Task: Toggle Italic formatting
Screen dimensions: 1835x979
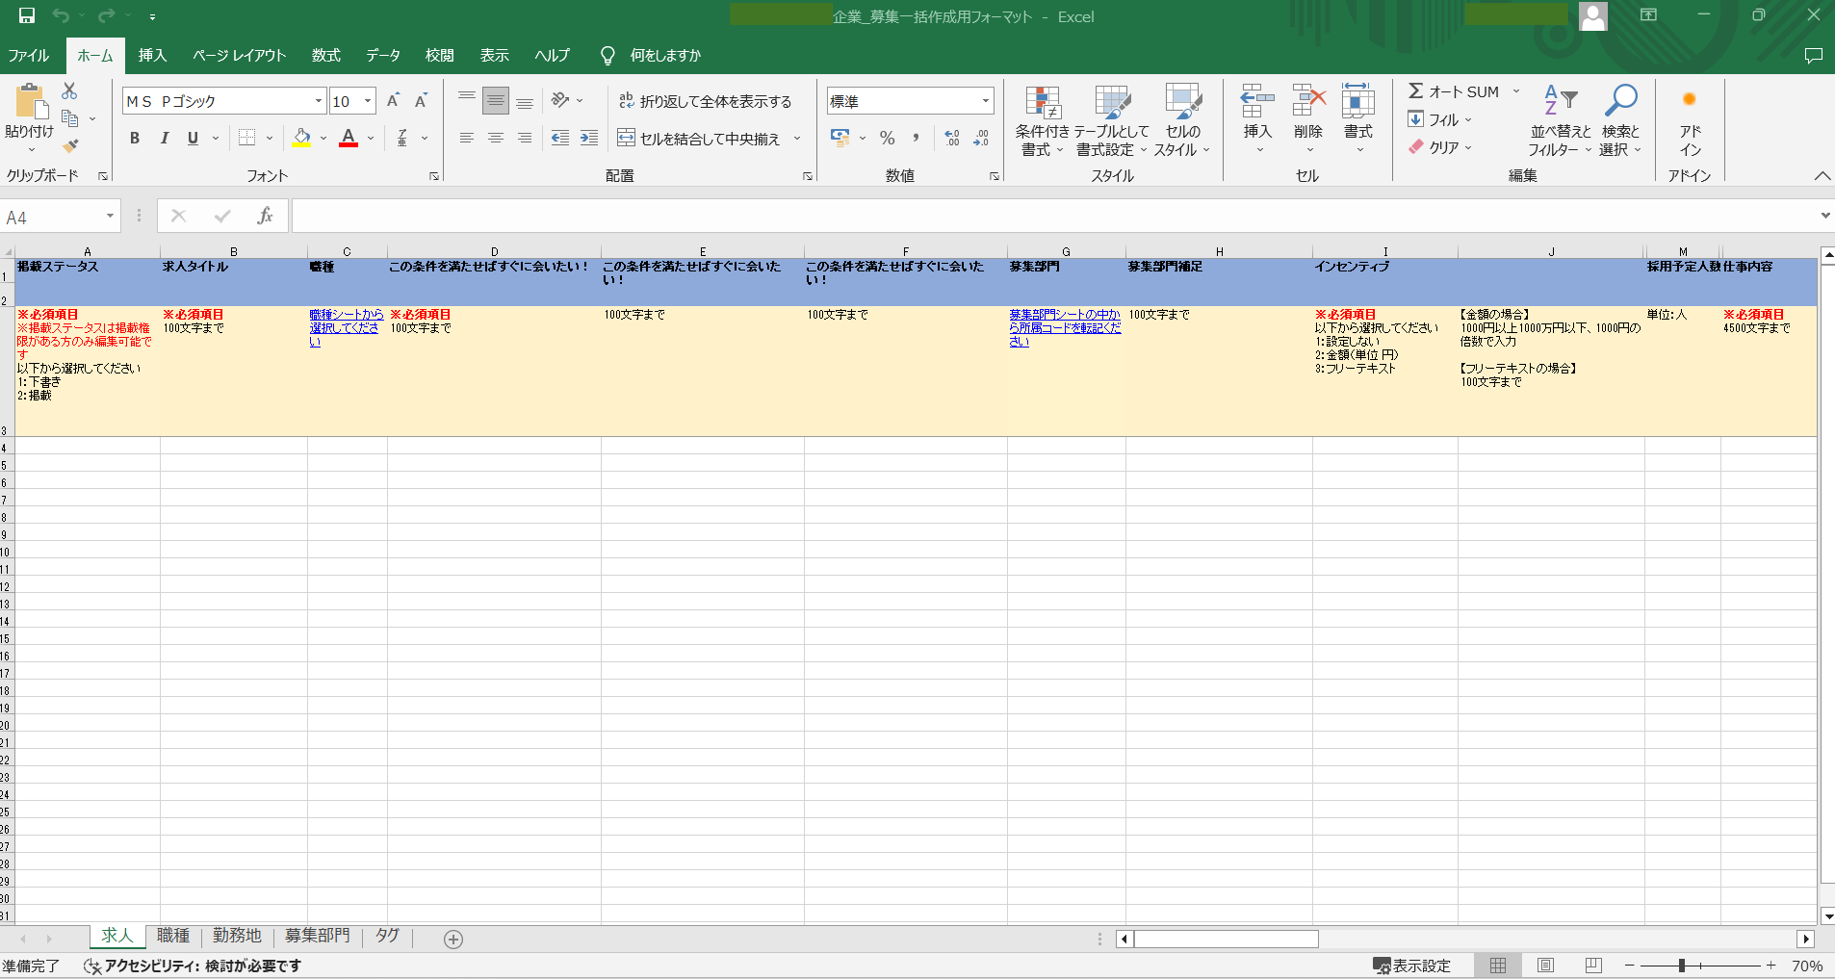Action: coord(164,138)
